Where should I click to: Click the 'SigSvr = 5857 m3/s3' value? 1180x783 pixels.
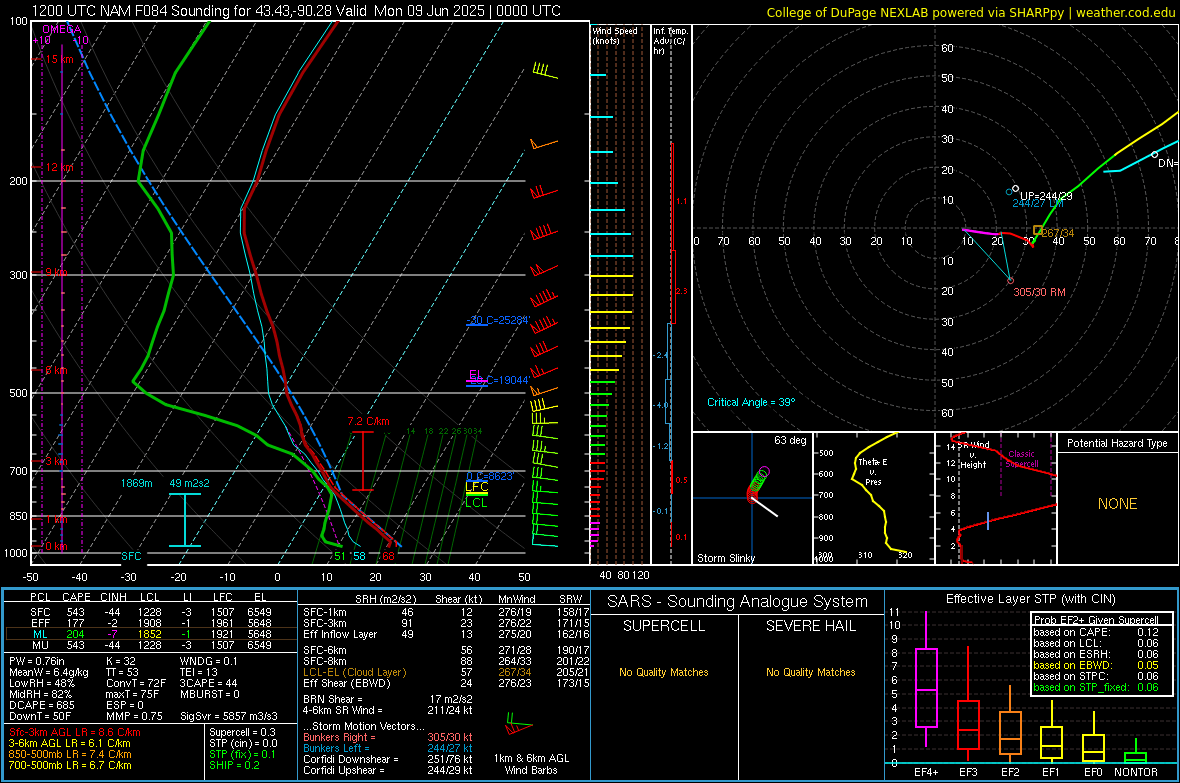click(x=229, y=716)
